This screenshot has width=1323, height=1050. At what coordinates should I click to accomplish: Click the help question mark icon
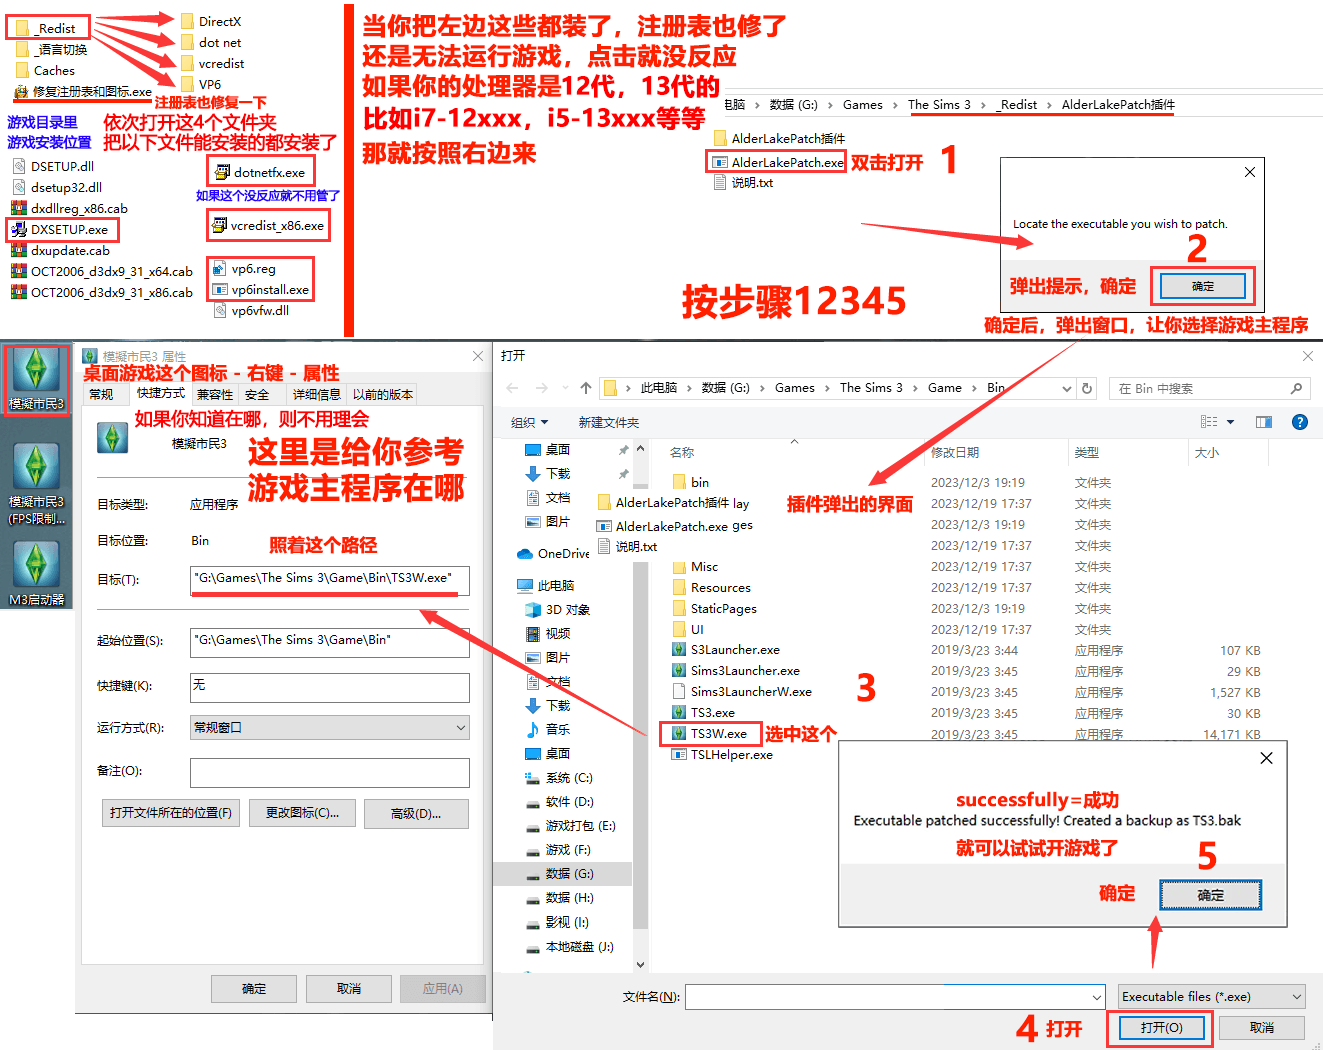coord(1299,422)
